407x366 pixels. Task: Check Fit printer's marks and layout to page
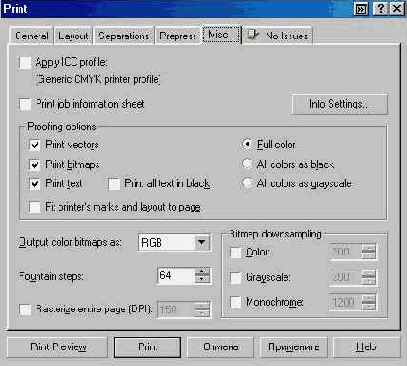click(35, 207)
